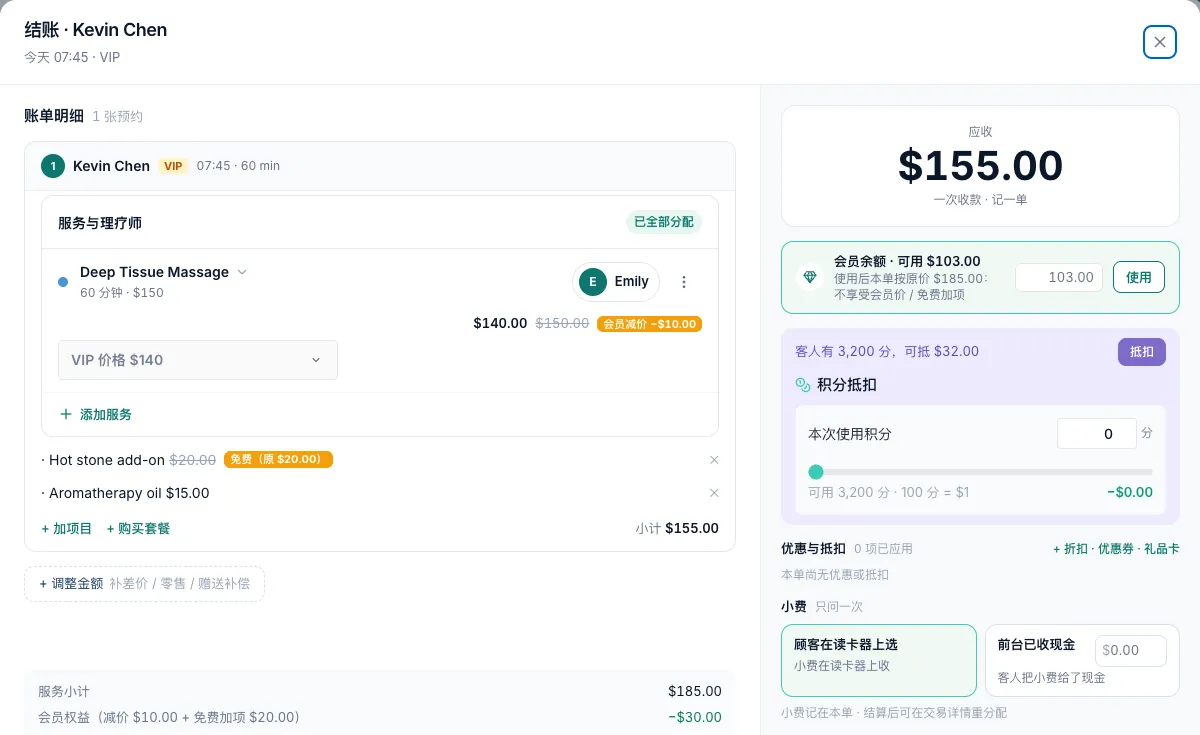Viewport: 1200px width, 735px height.
Task: Click the 服务小计 $185.00 amount
Action: pyautogui.click(x=695, y=691)
